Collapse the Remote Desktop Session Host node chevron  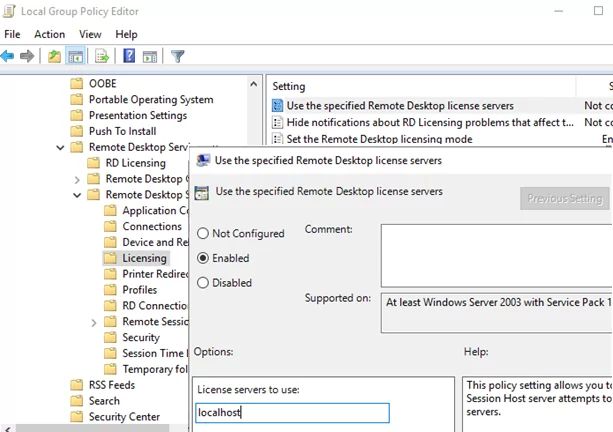coord(77,195)
